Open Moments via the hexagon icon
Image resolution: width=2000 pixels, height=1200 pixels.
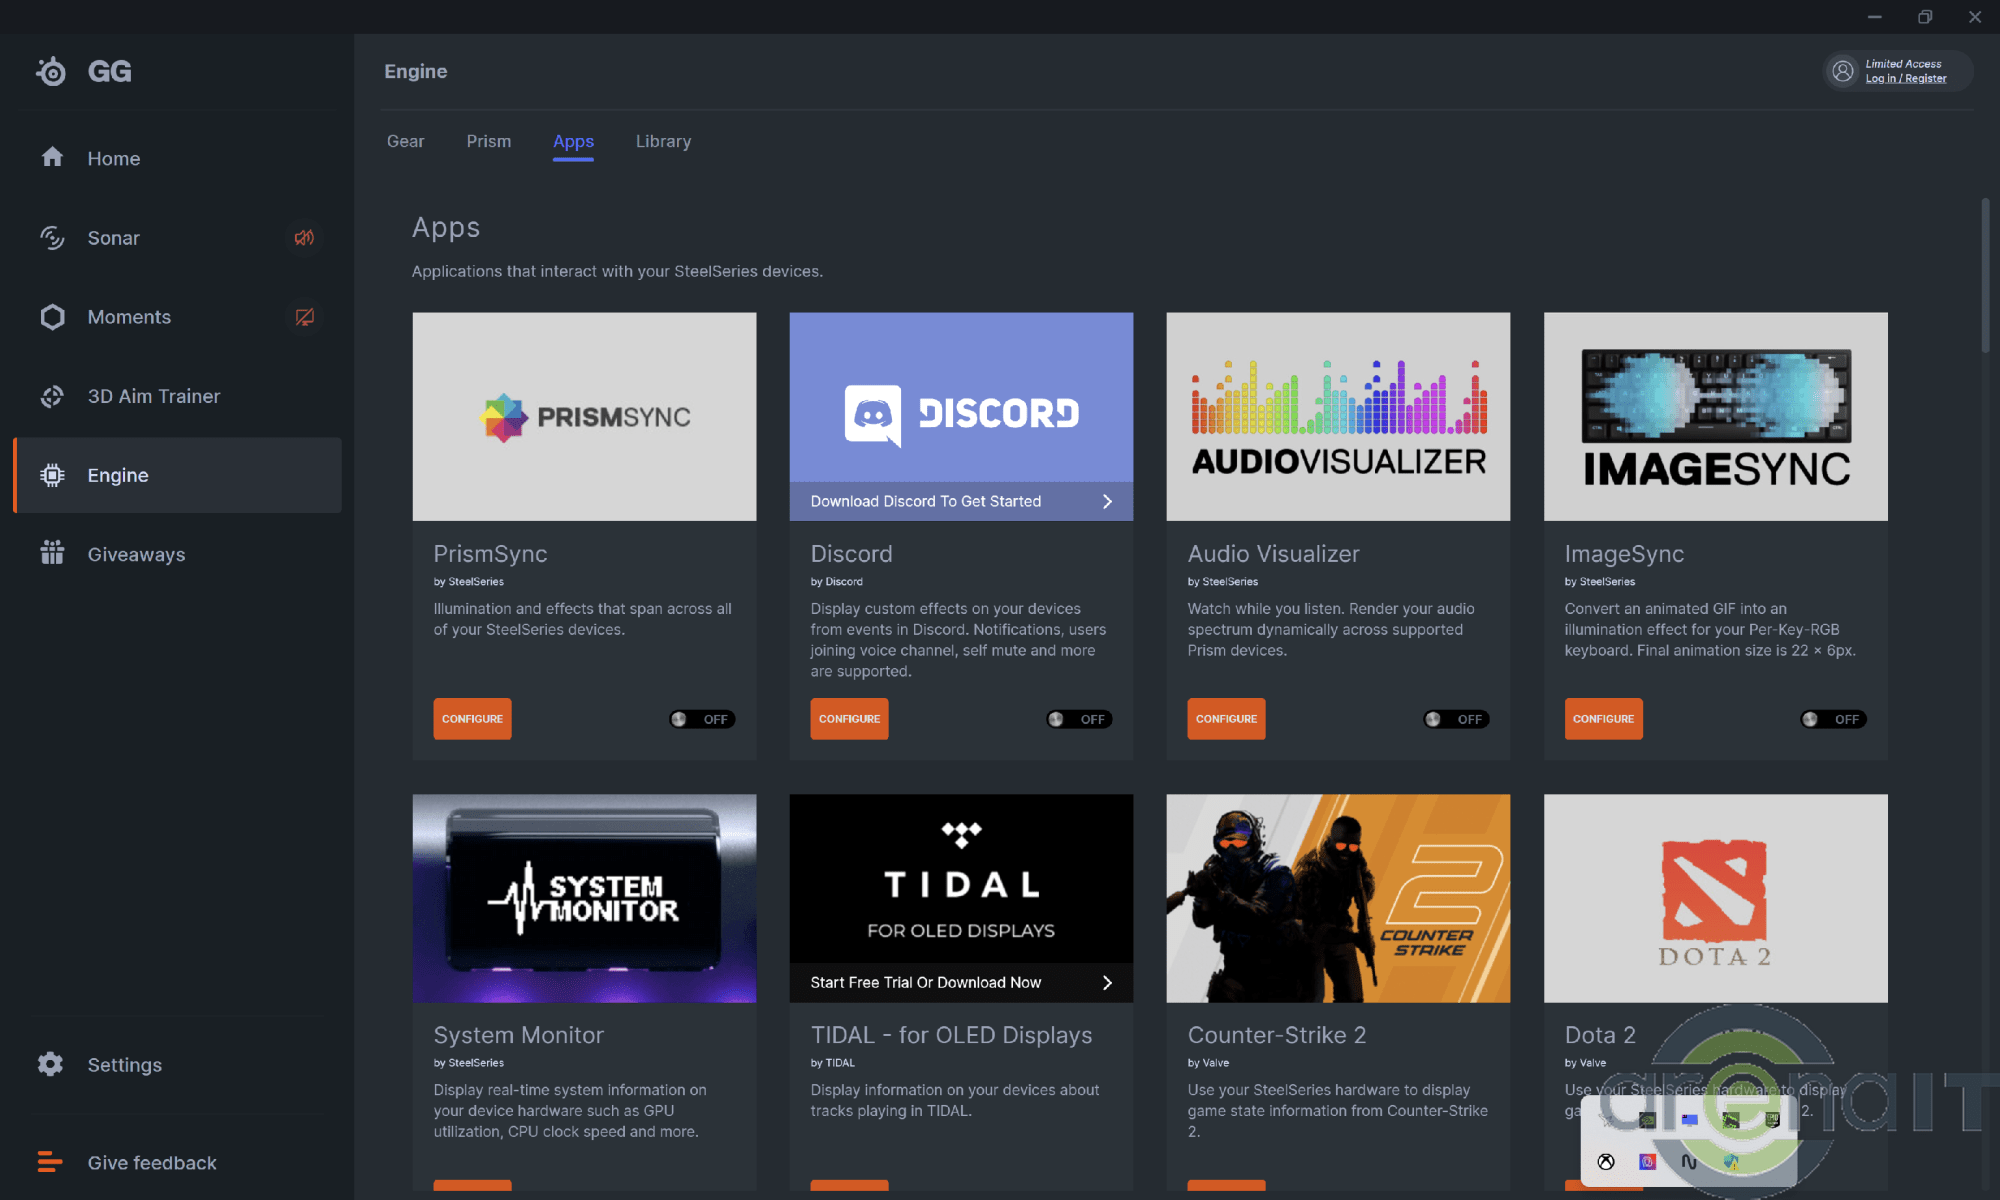52,317
